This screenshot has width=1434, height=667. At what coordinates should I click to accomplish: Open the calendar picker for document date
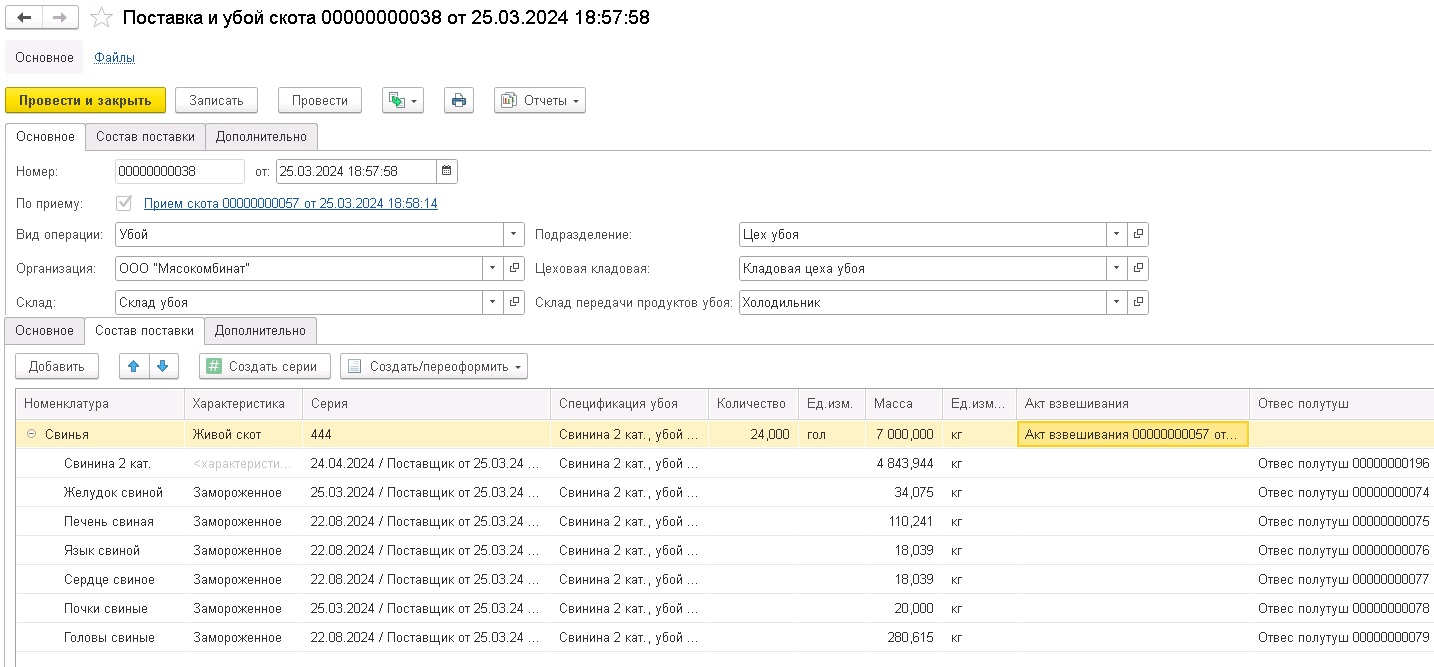(447, 171)
